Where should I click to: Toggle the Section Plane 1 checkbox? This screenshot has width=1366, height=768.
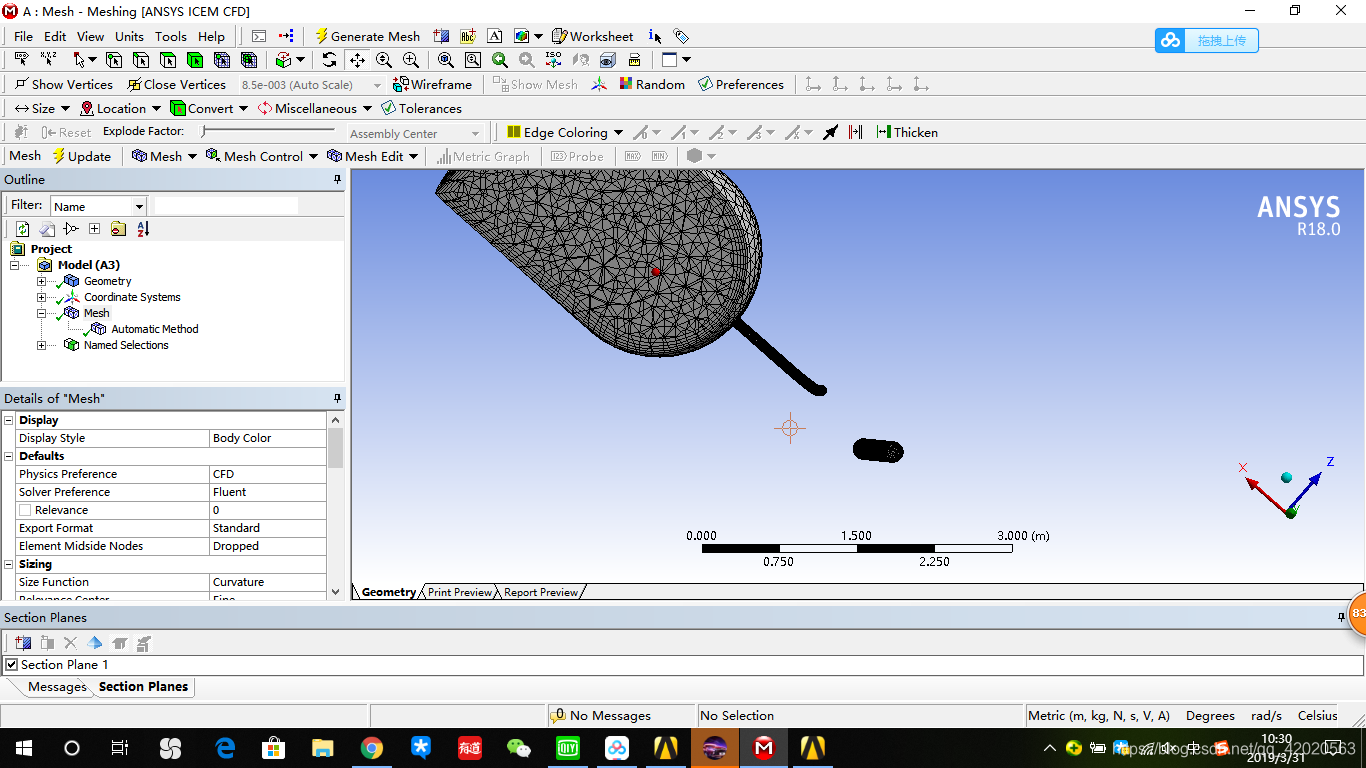12,665
